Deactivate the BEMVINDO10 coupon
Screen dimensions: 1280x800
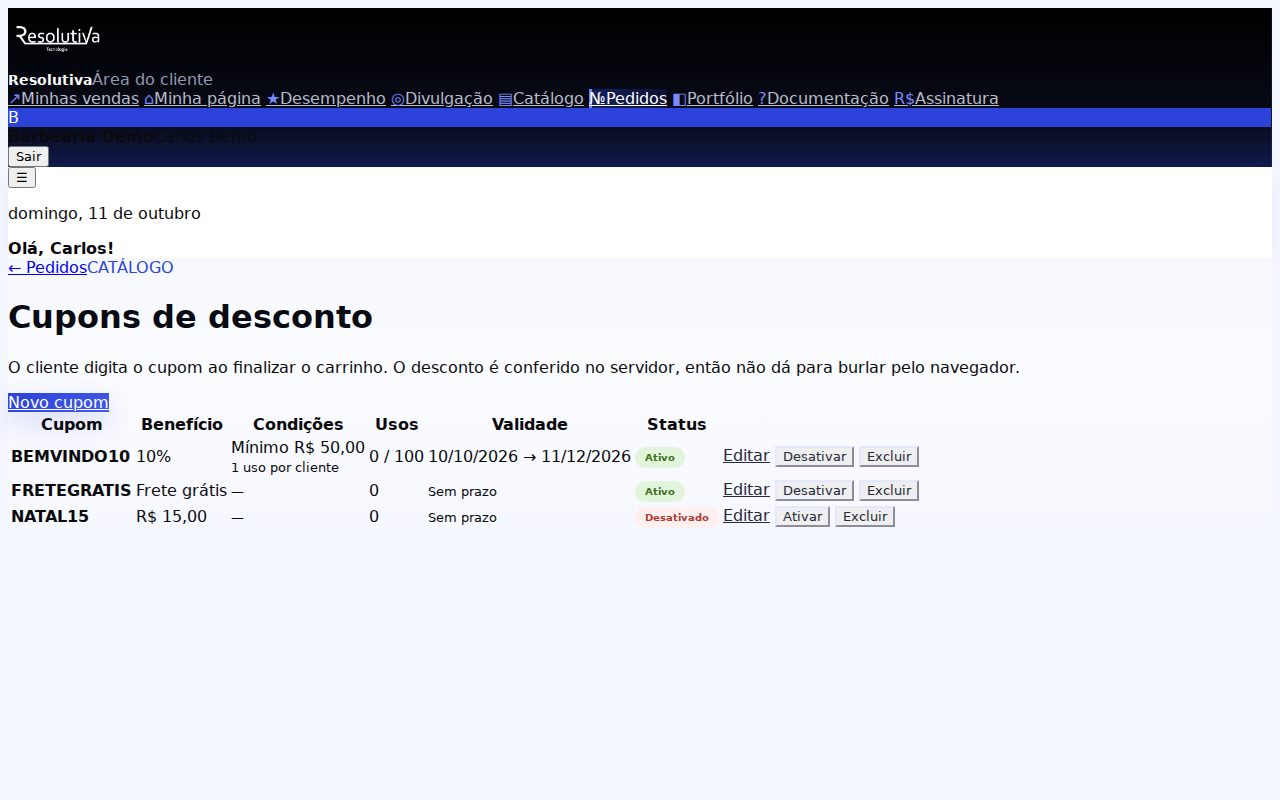pyautogui.click(x=814, y=456)
